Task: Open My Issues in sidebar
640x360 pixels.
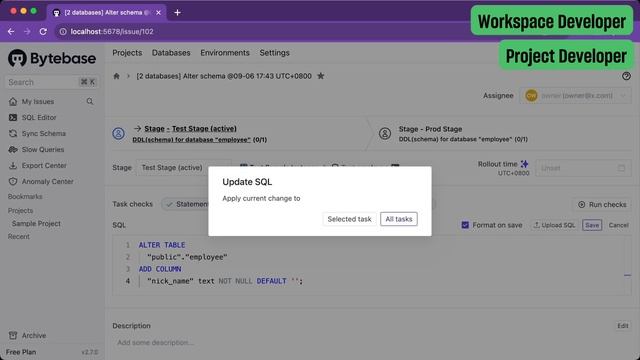Action: (38, 101)
